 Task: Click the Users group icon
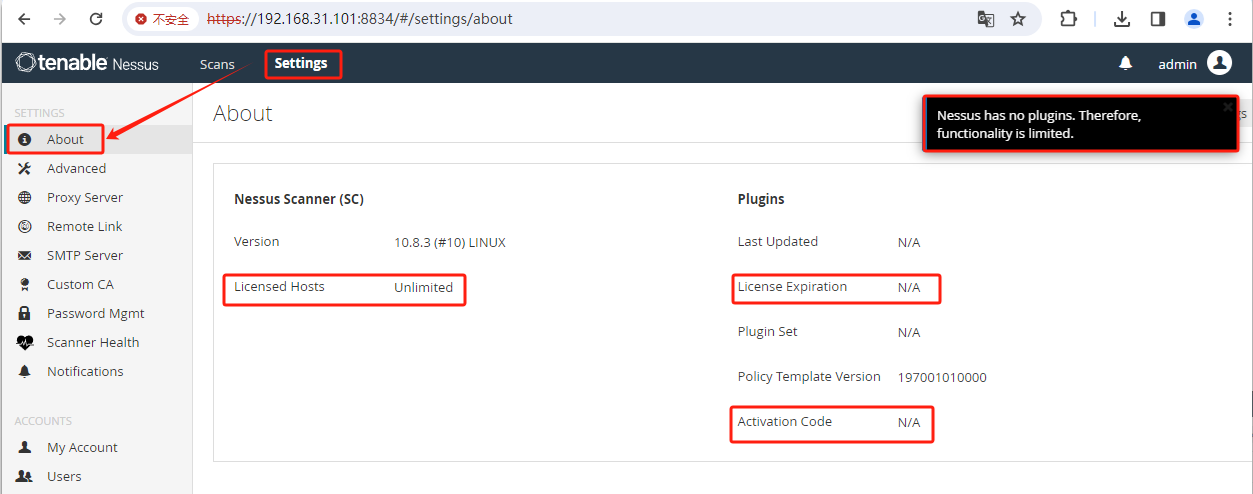(x=25, y=476)
